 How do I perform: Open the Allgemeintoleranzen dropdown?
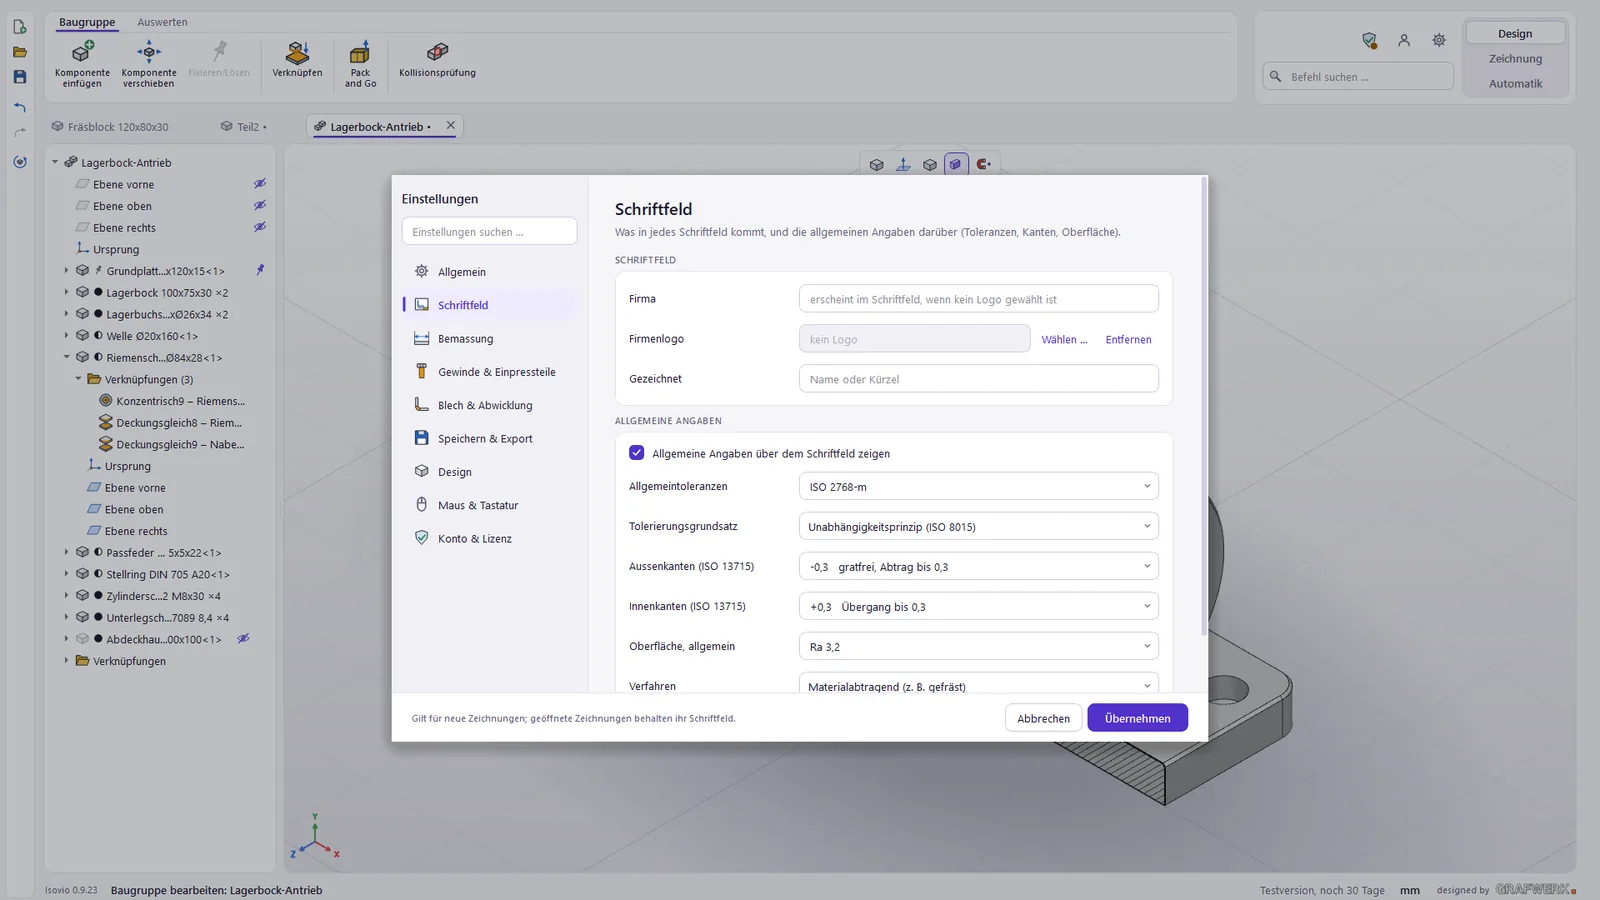point(979,487)
